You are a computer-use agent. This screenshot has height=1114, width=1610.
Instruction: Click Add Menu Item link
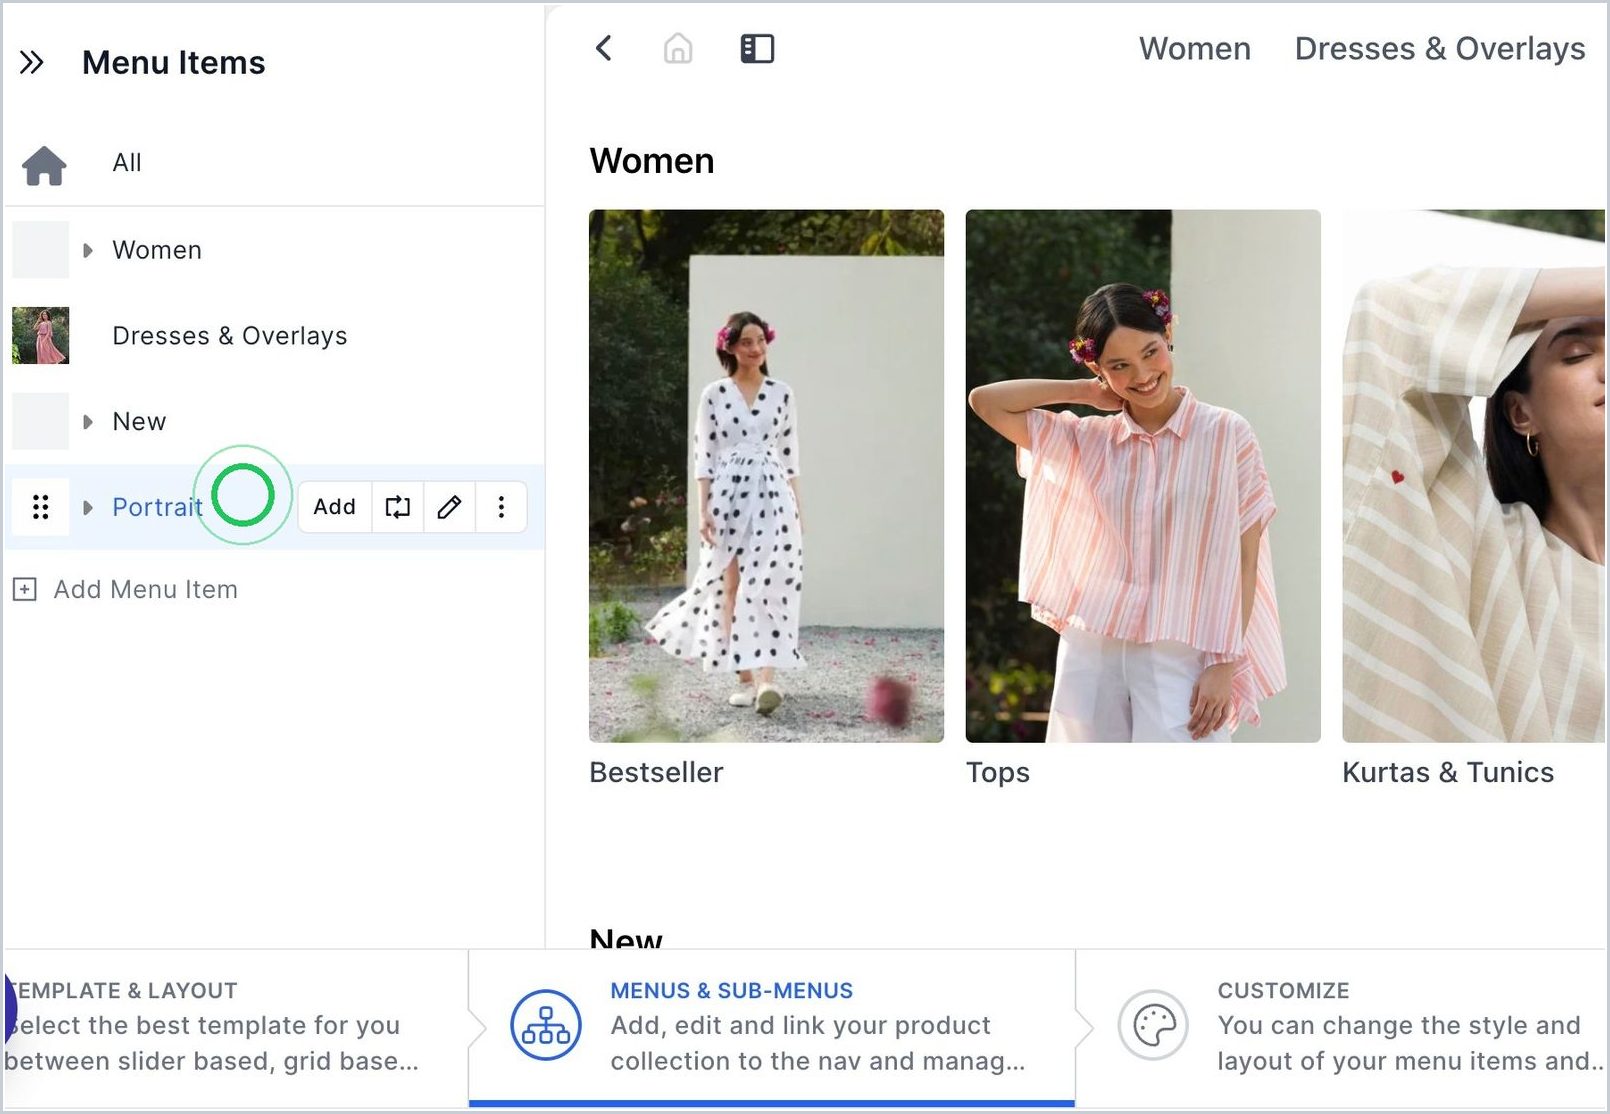pos(146,589)
